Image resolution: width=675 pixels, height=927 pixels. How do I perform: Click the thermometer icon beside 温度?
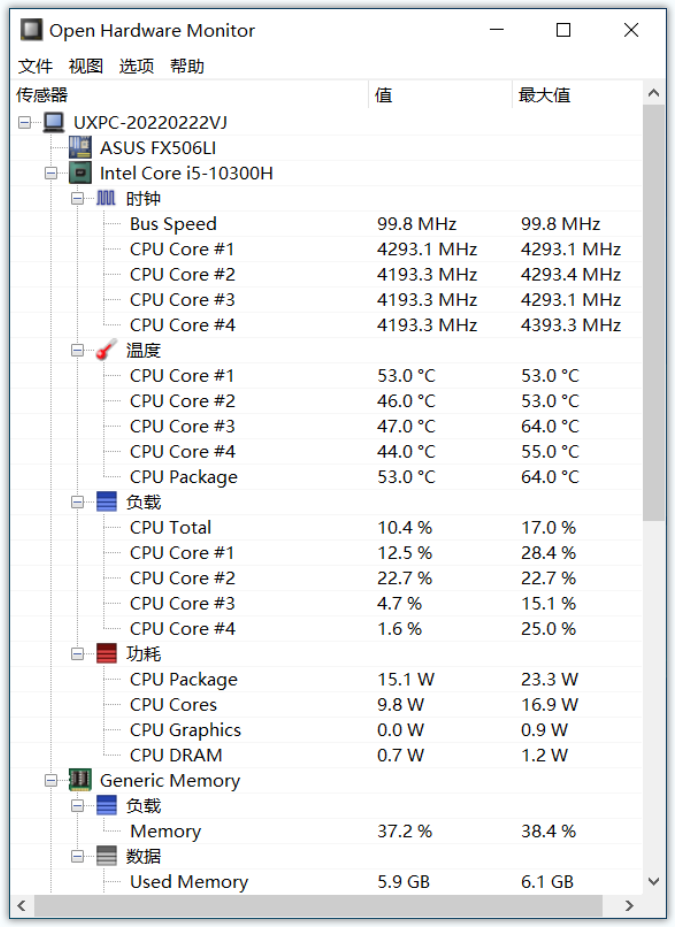click(x=106, y=350)
